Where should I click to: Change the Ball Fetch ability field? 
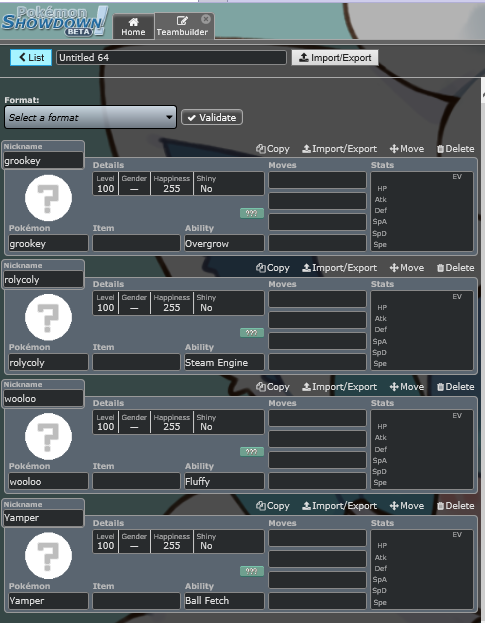[x=224, y=601]
